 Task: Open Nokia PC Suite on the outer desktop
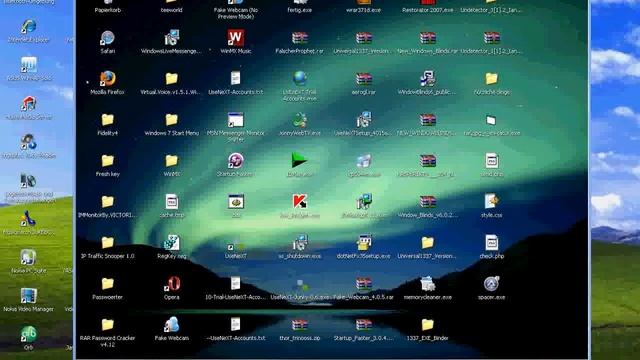tap(28, 258)
